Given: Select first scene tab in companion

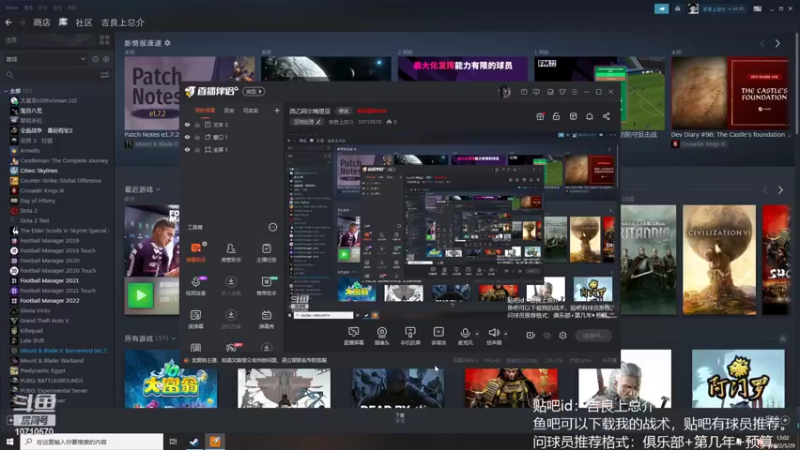Looking at the screenshot, I should (205, 110).
